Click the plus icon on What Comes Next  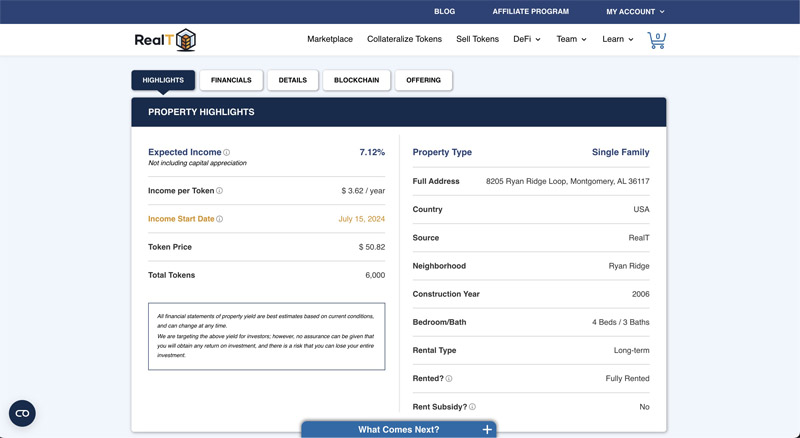[x=487, y=430]
